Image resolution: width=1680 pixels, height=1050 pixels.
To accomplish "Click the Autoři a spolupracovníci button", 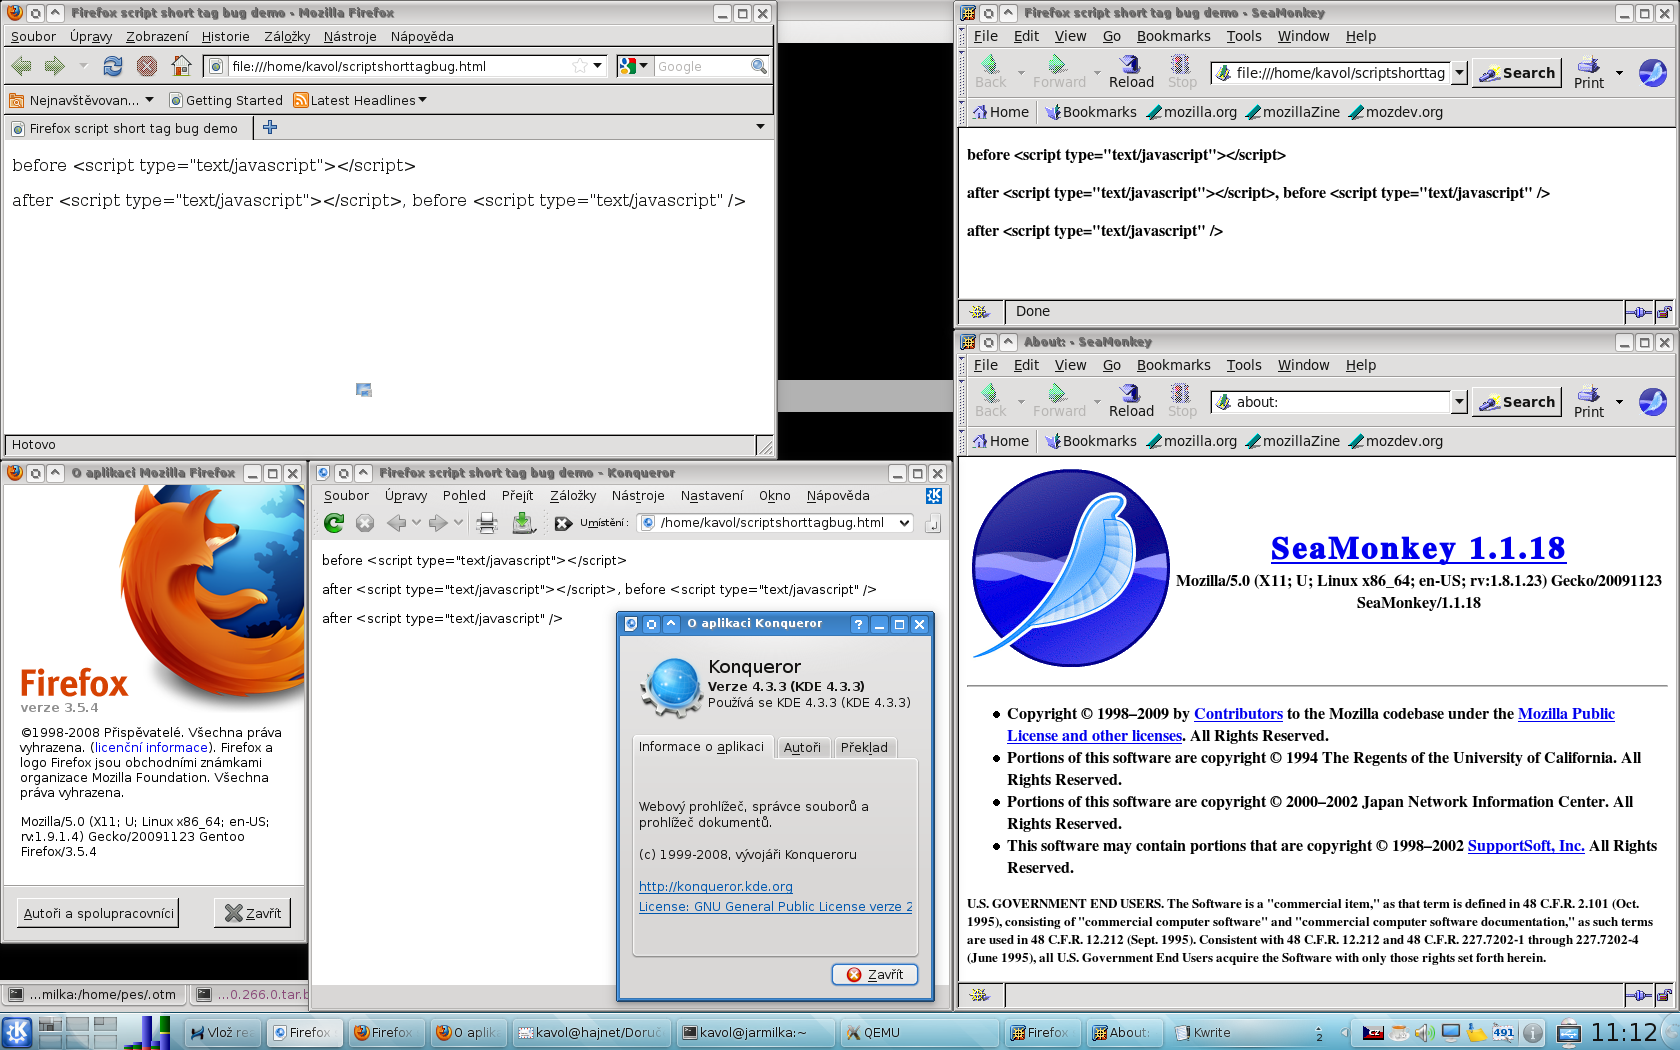I will [x=99, y=913].
